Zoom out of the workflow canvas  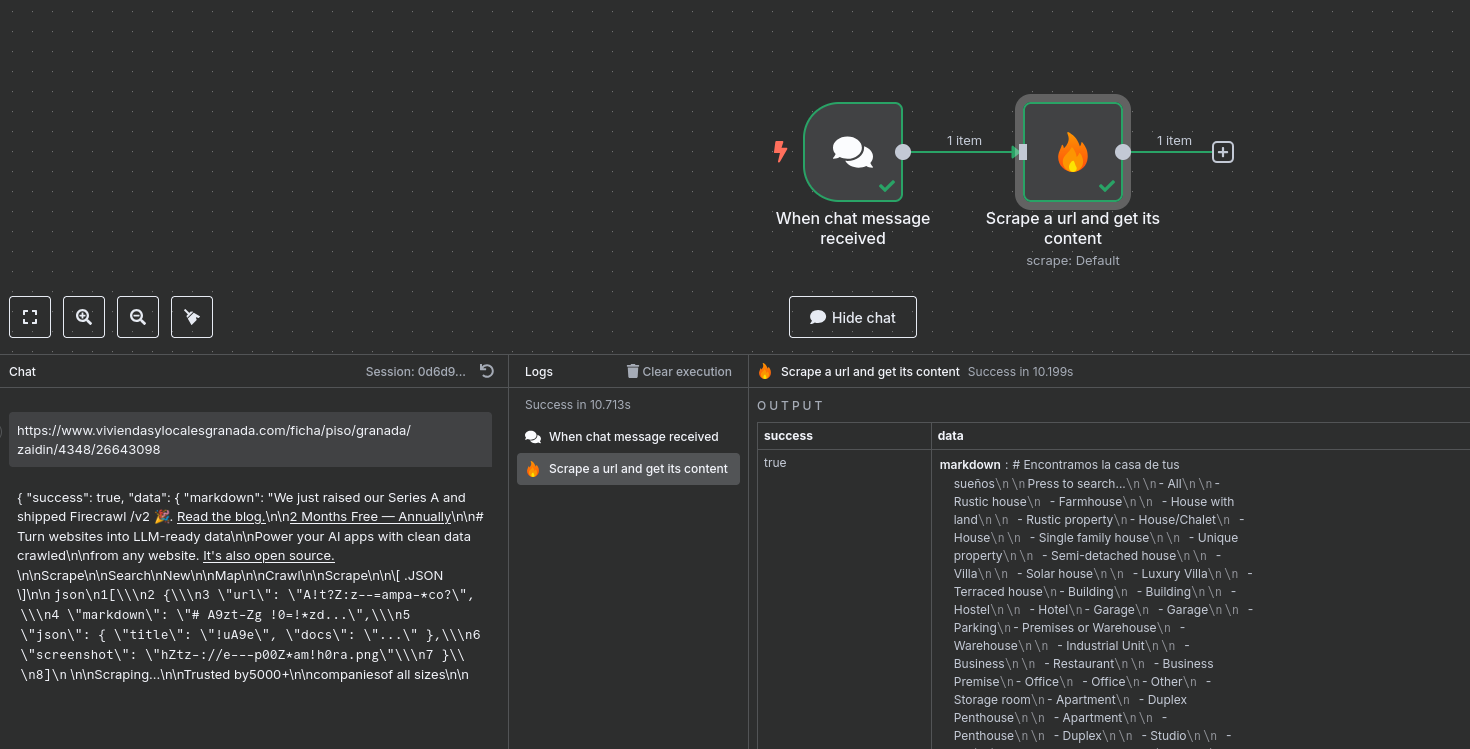pos(138,317)
